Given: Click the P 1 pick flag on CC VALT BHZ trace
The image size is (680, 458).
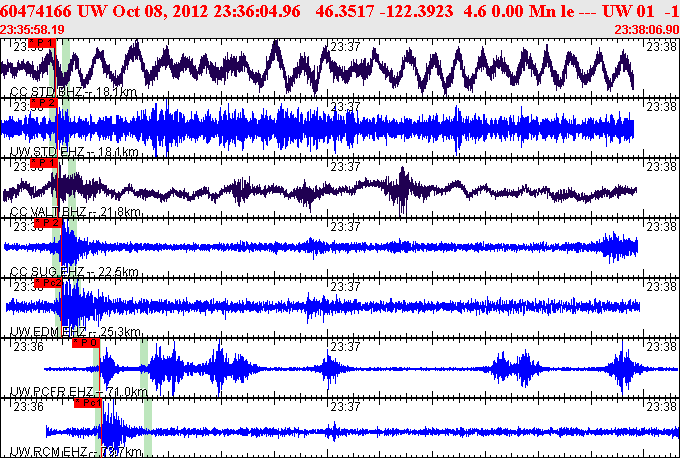Looking at the screenshot, I should click(x=44, y=163).
